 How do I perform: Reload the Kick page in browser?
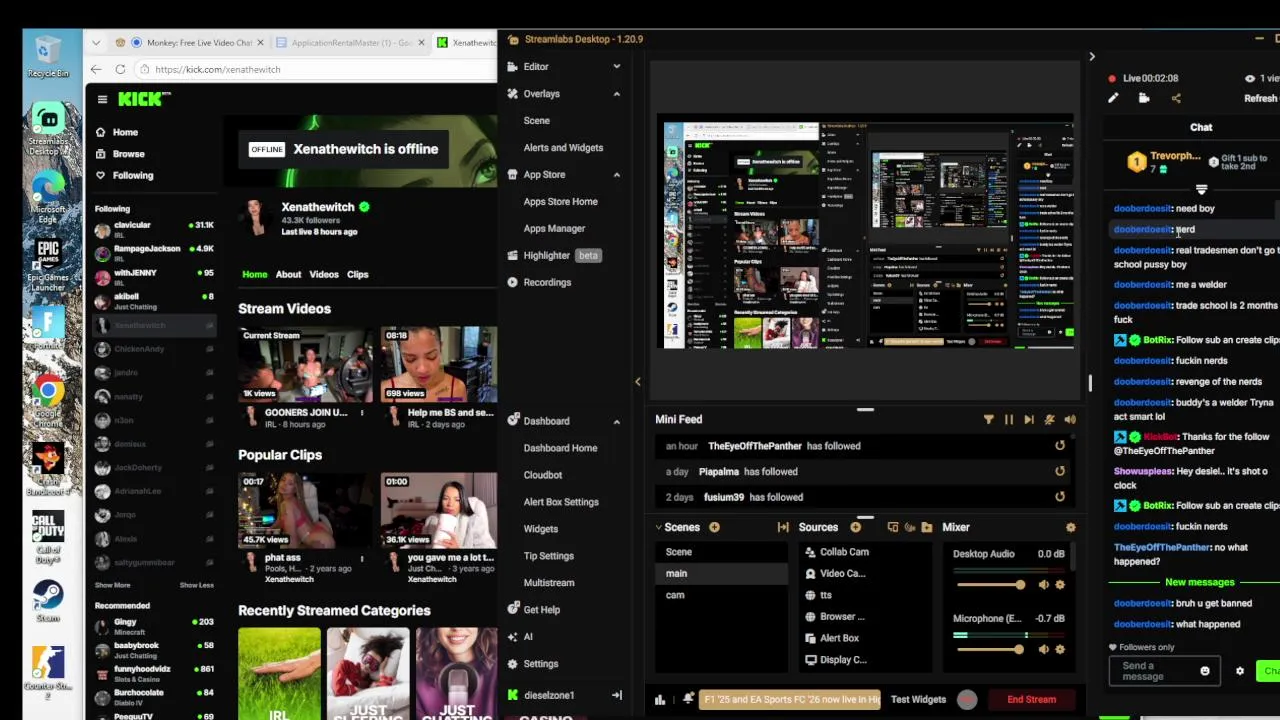(120, 69)
